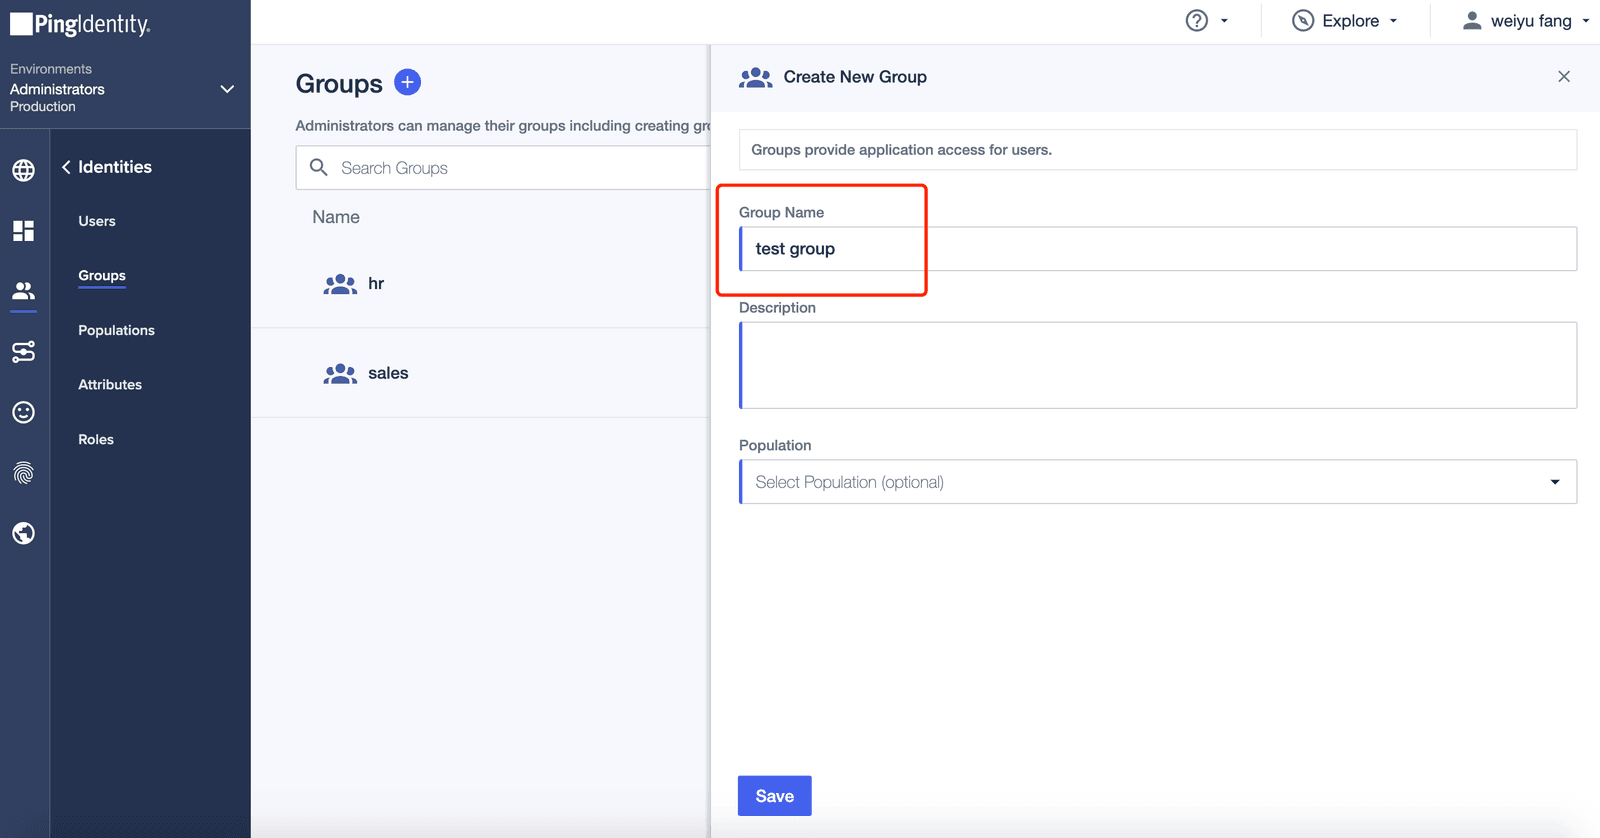The width and height of the screenshot is (1600, 838).
Task: Open Attributes in Identities menu
Action: coord(110,384)
